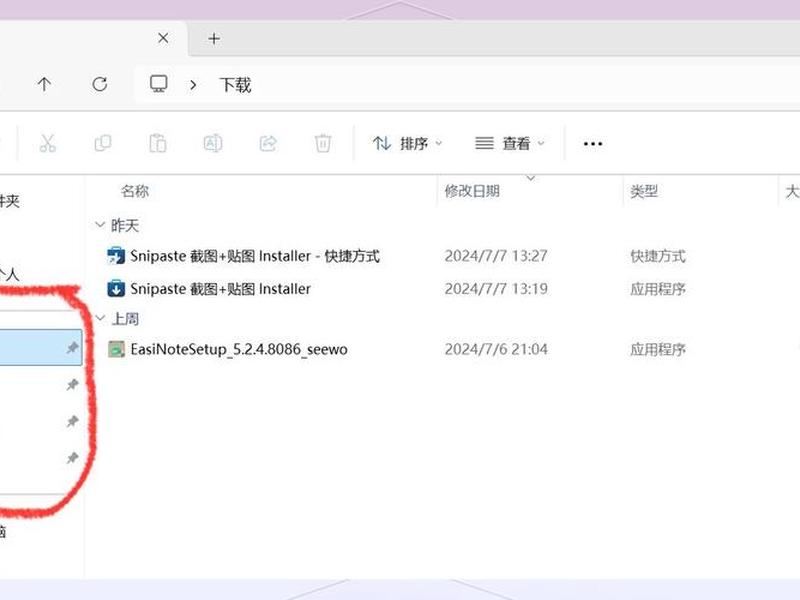Image resolution: width=800 pixels, height=600 pixels.
Task: Sort by 名称 column header
Action: tap(135, 191)
